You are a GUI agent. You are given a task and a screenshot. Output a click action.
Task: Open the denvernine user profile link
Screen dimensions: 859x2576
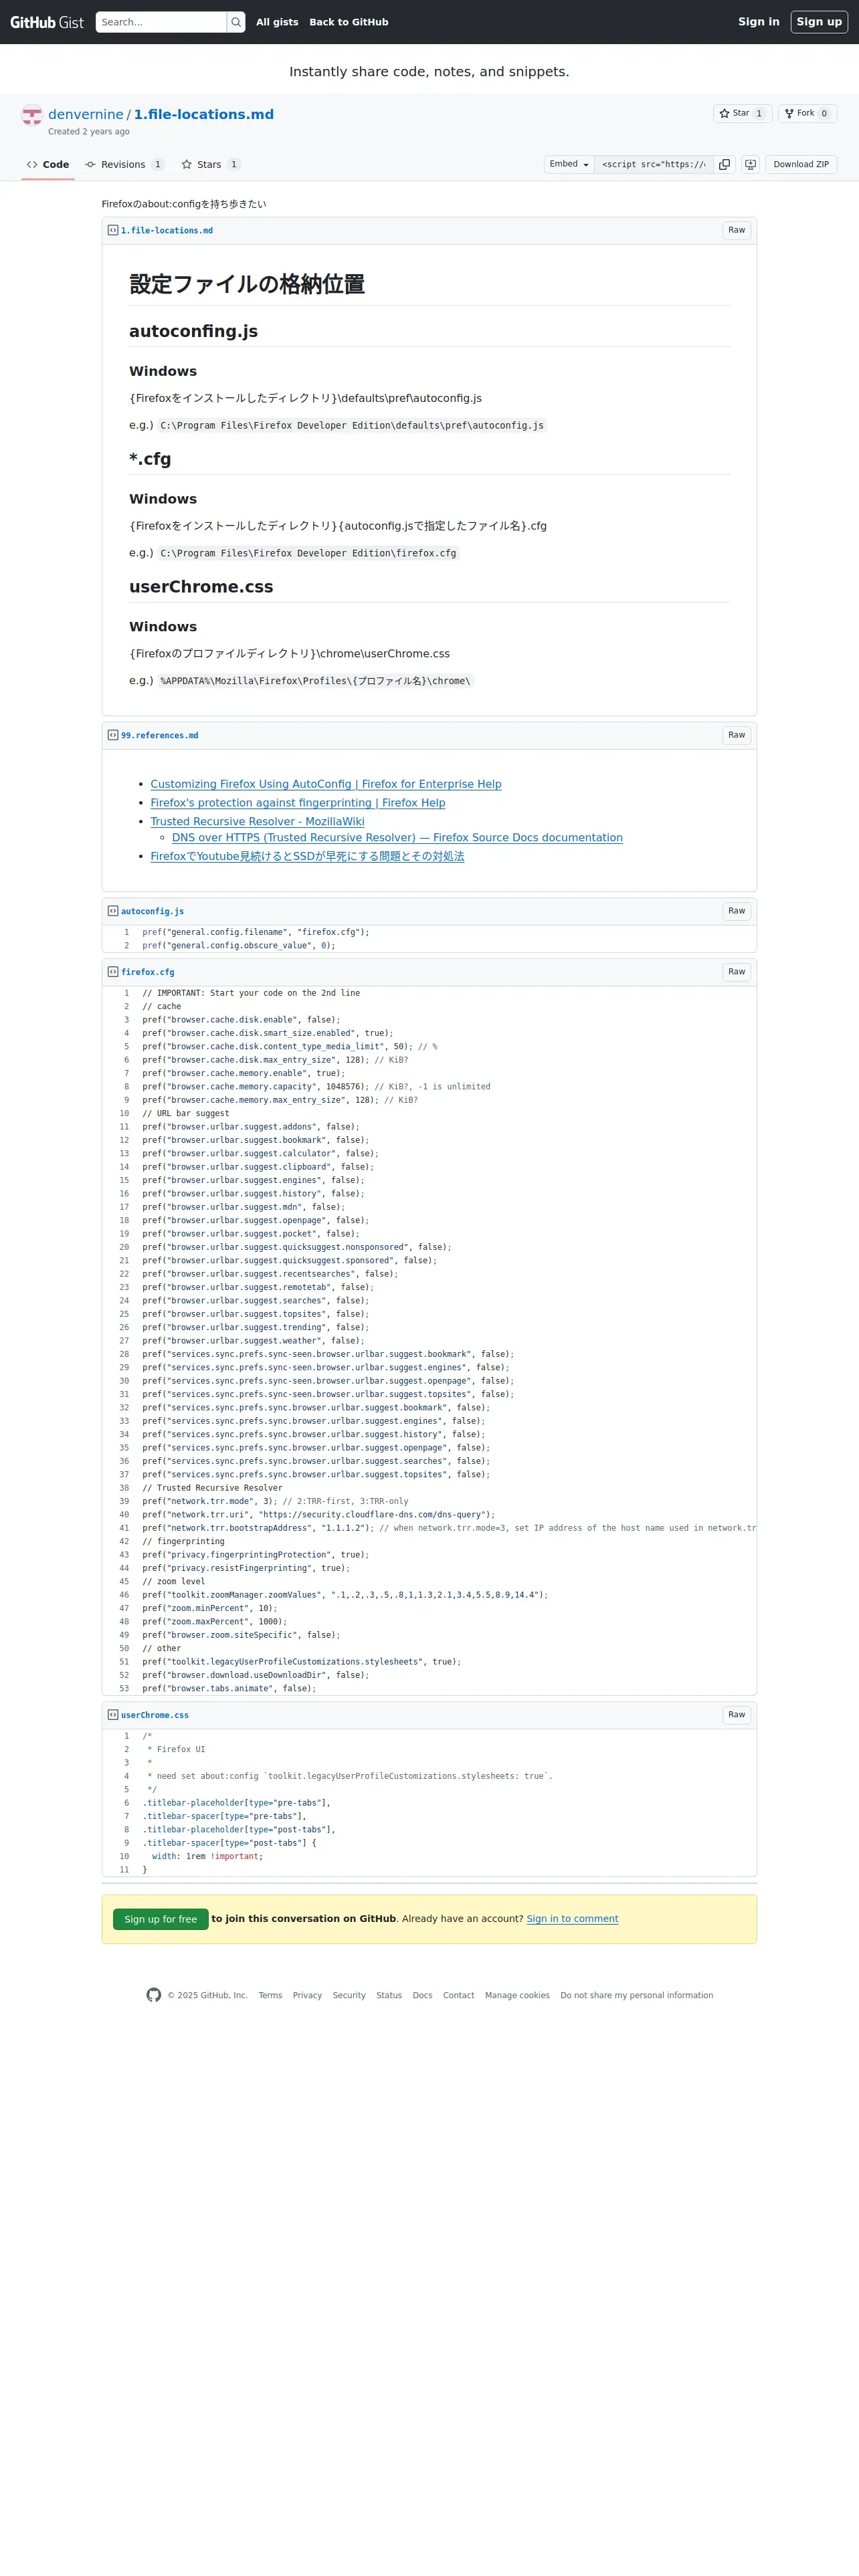click(86, 115)
